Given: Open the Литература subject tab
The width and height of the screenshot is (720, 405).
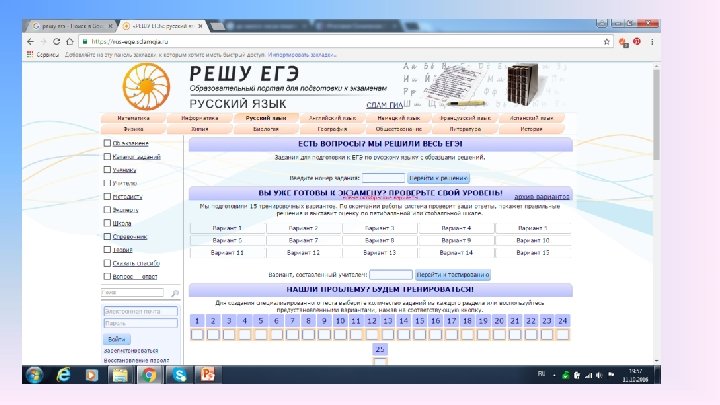Looking at the screenshot, I should coord(465,129).
